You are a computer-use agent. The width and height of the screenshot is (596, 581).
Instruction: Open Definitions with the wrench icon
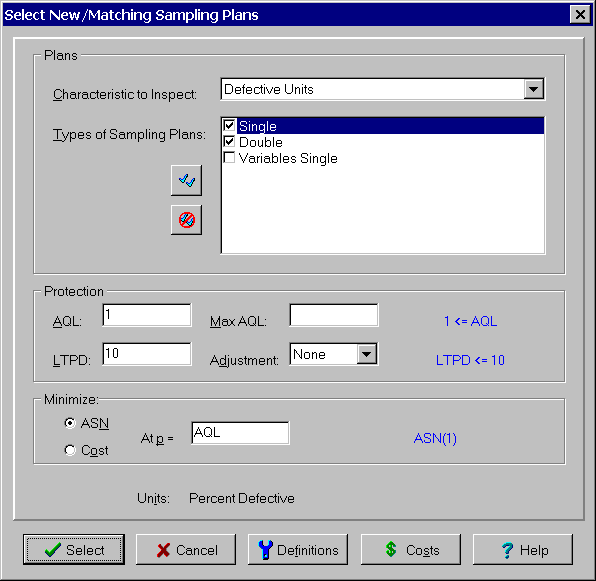click(x=298, y=549)
